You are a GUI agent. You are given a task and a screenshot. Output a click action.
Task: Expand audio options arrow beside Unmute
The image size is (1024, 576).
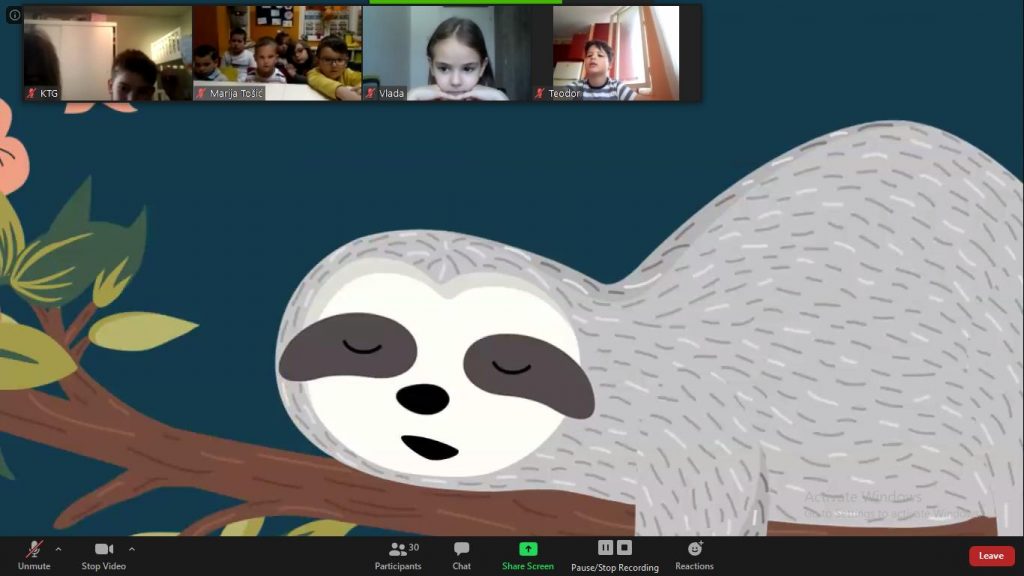point(58,548)
